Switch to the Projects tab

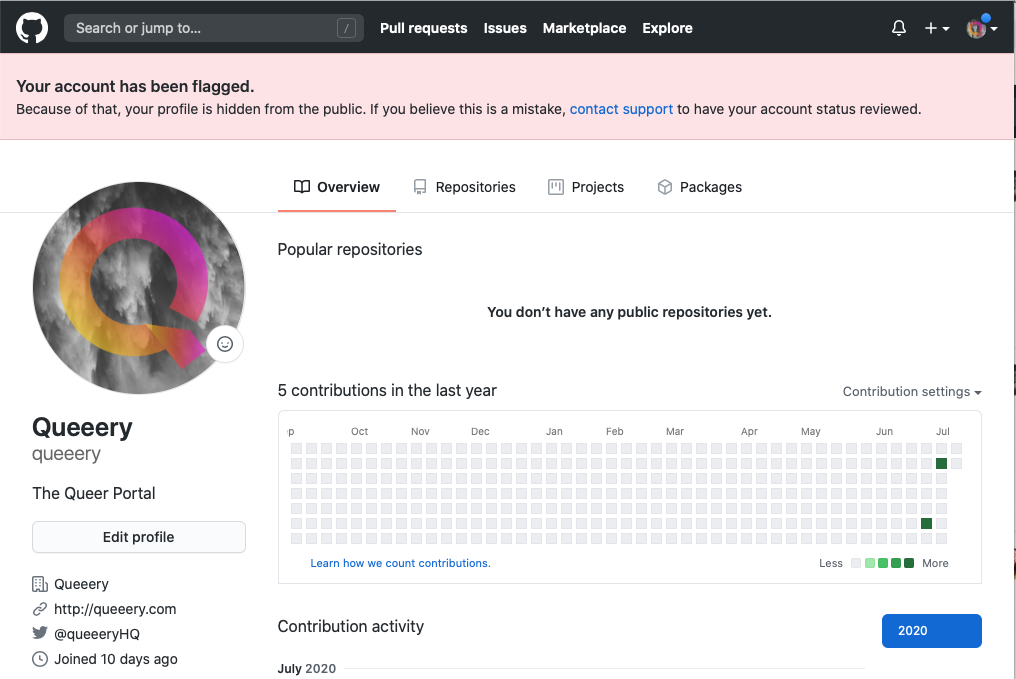(586, 187)
